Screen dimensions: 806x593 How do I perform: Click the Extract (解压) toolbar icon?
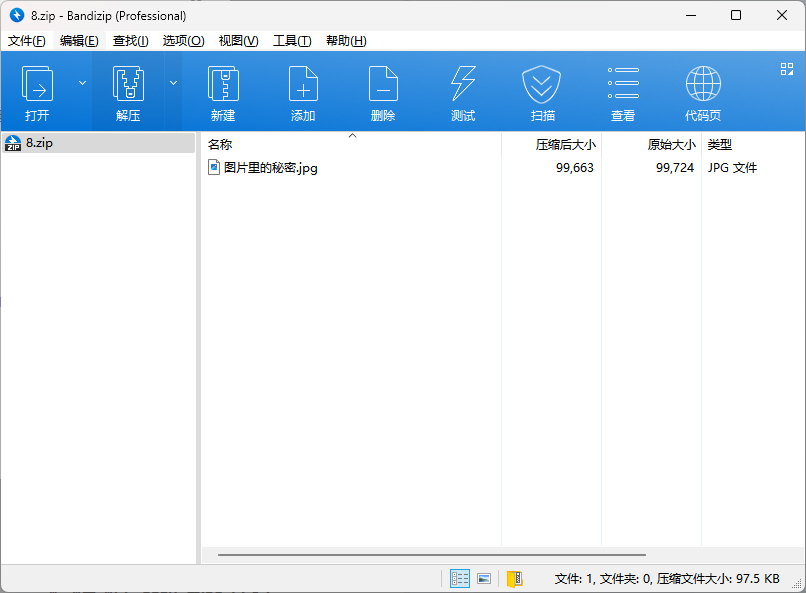[x=128, y=84]
